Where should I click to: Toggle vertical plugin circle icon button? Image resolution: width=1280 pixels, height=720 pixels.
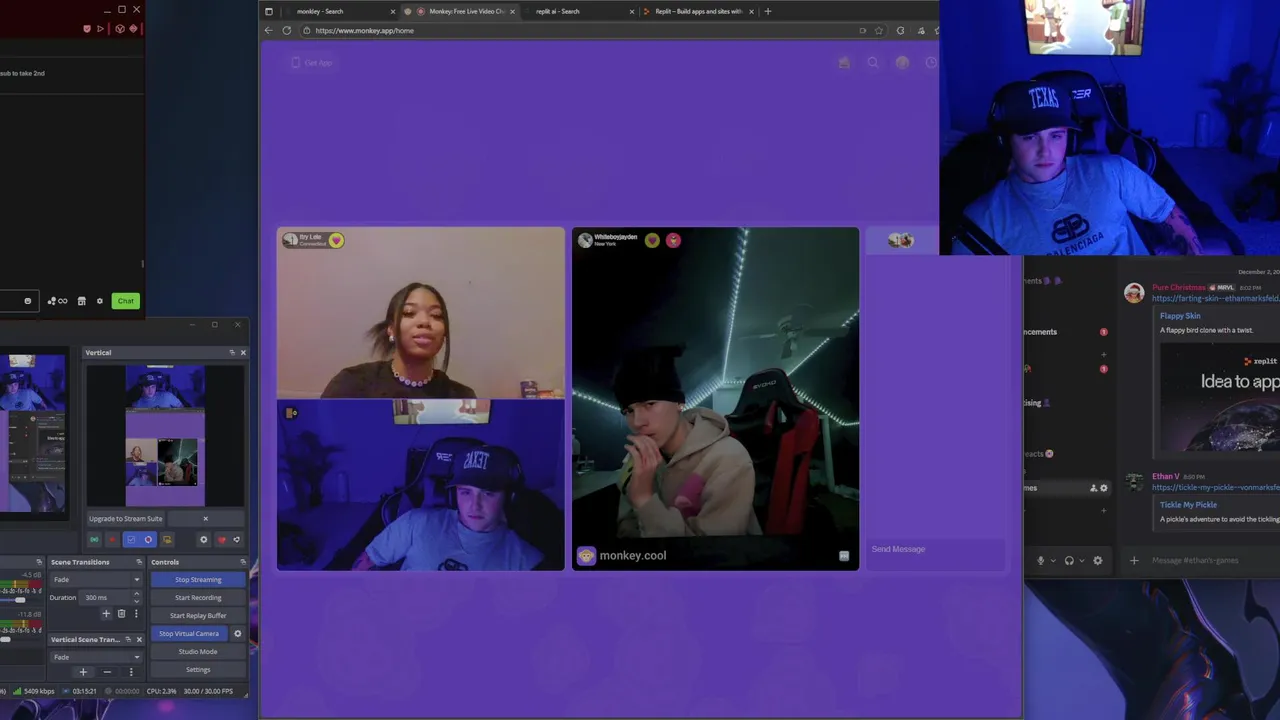[148, 540]
